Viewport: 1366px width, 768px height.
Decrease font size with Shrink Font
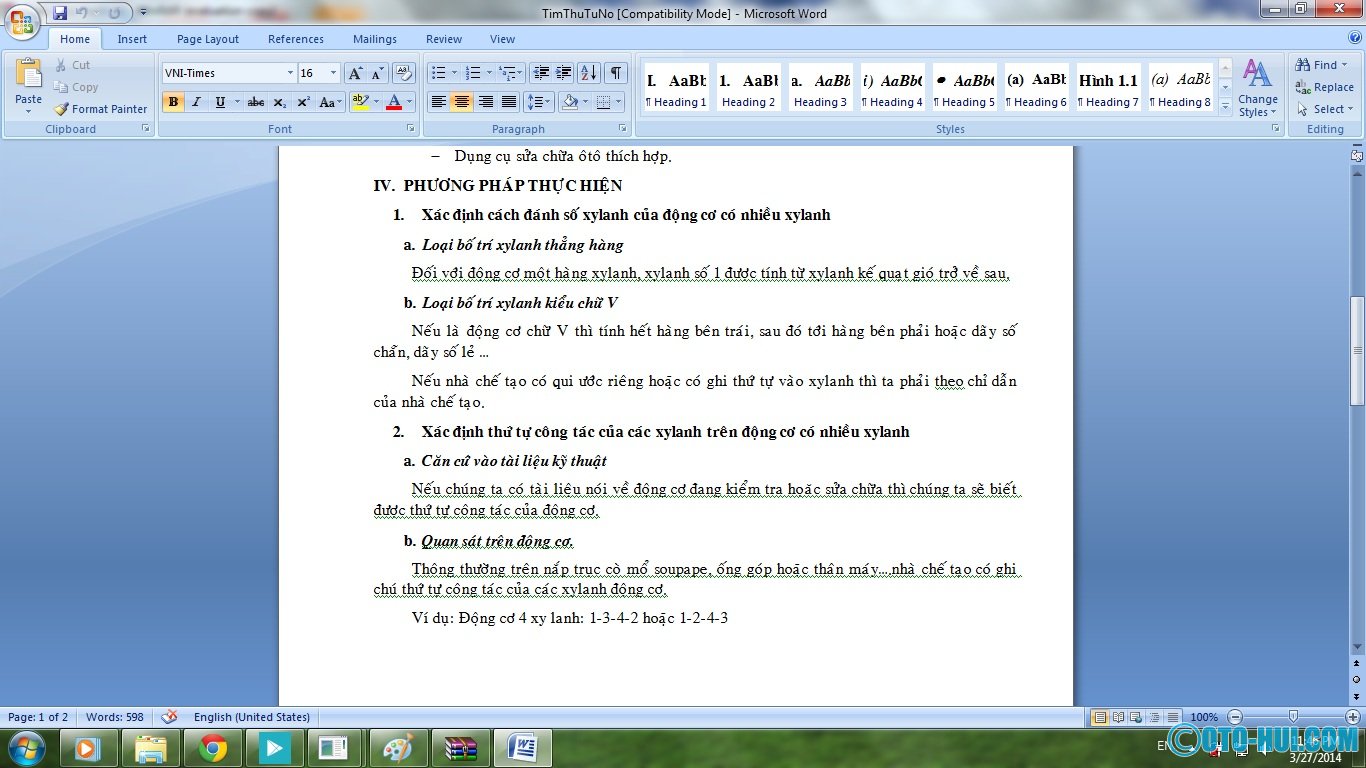coord(377,73)
